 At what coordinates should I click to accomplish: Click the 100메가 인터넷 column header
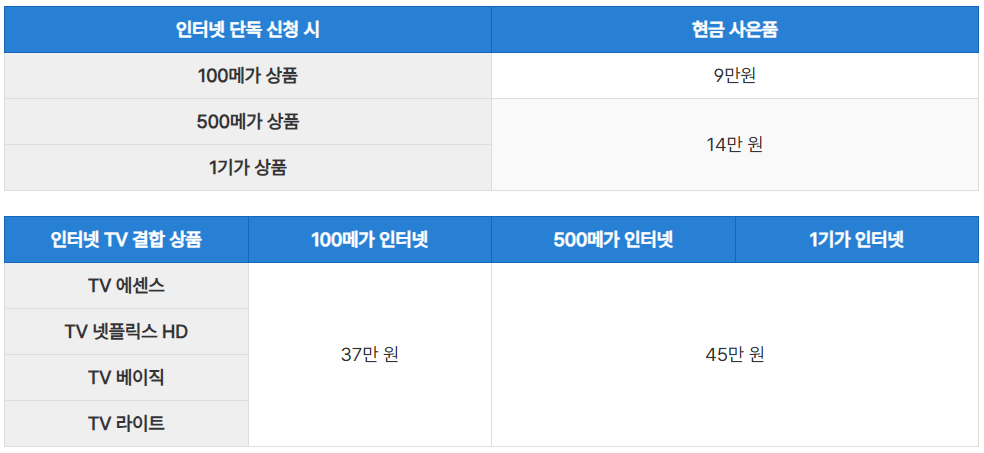370,240
